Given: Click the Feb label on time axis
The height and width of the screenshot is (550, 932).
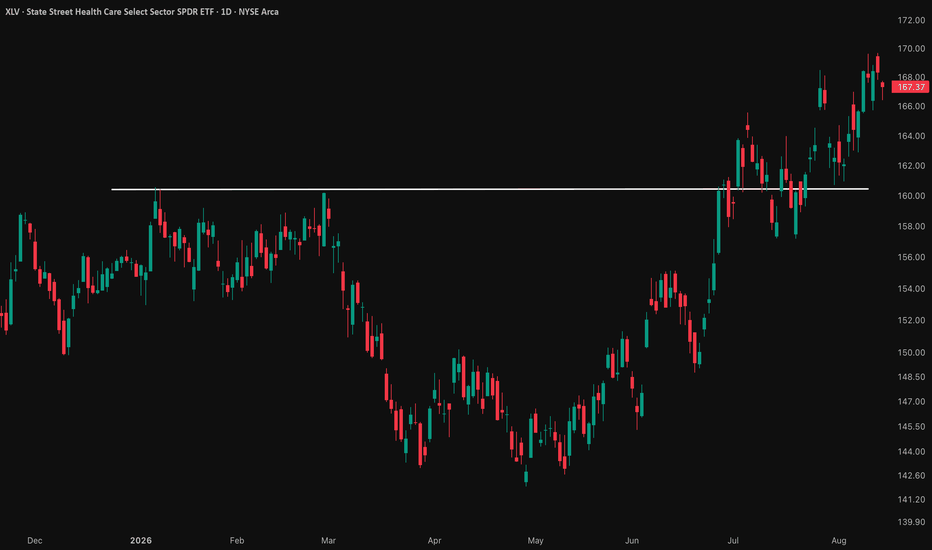Looking at the screenshot, I should tap(237, 540).
